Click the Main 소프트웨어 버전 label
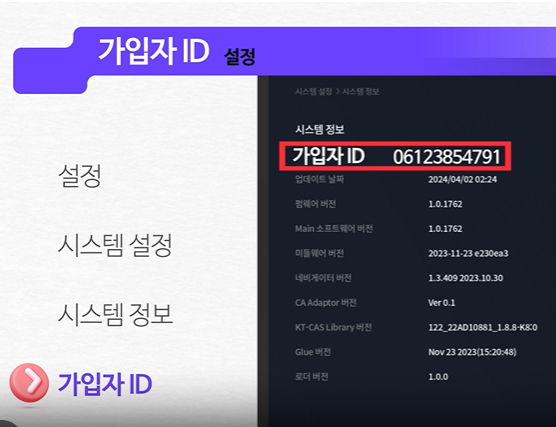This screenshot has width=556, height=427. tap(334, 229)
